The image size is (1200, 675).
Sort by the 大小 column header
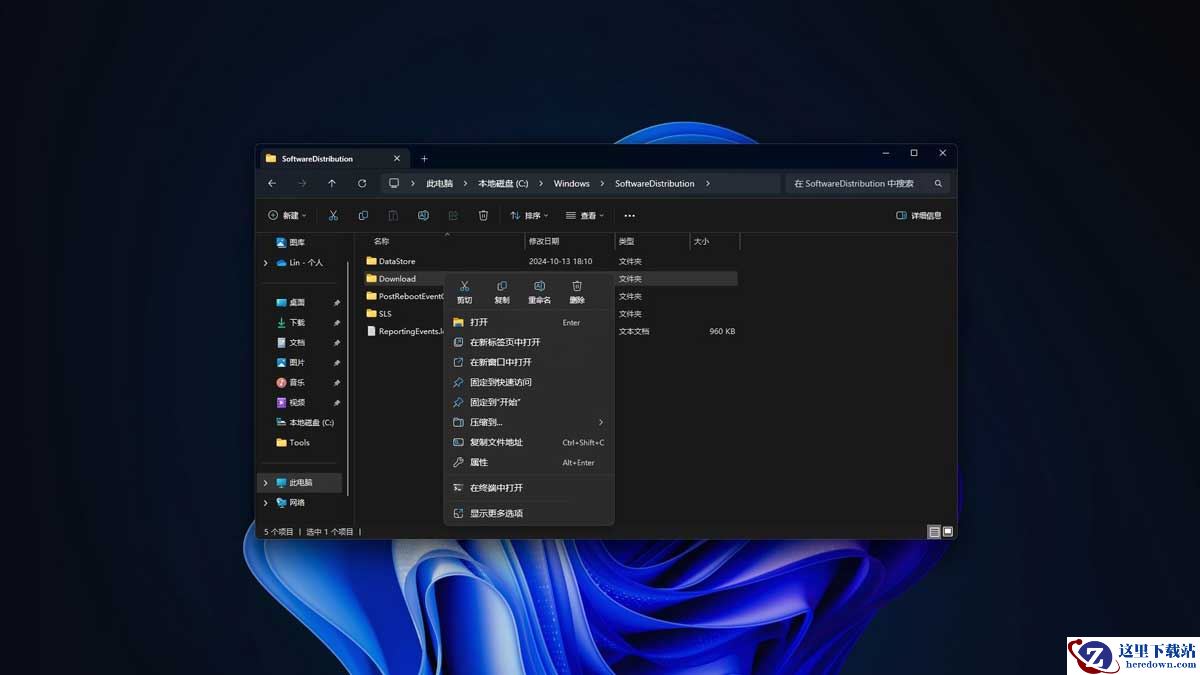click(701, 241)
